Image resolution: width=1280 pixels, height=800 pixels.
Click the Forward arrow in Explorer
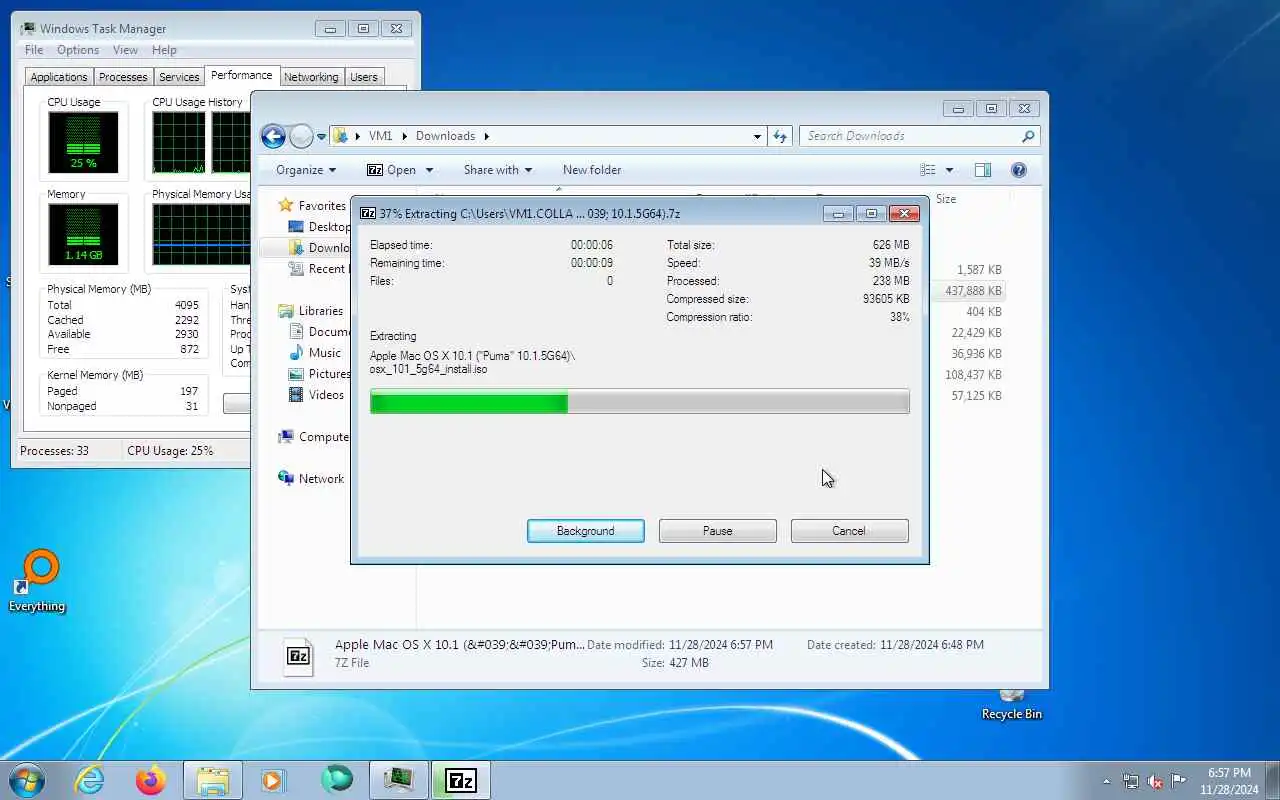301,136
